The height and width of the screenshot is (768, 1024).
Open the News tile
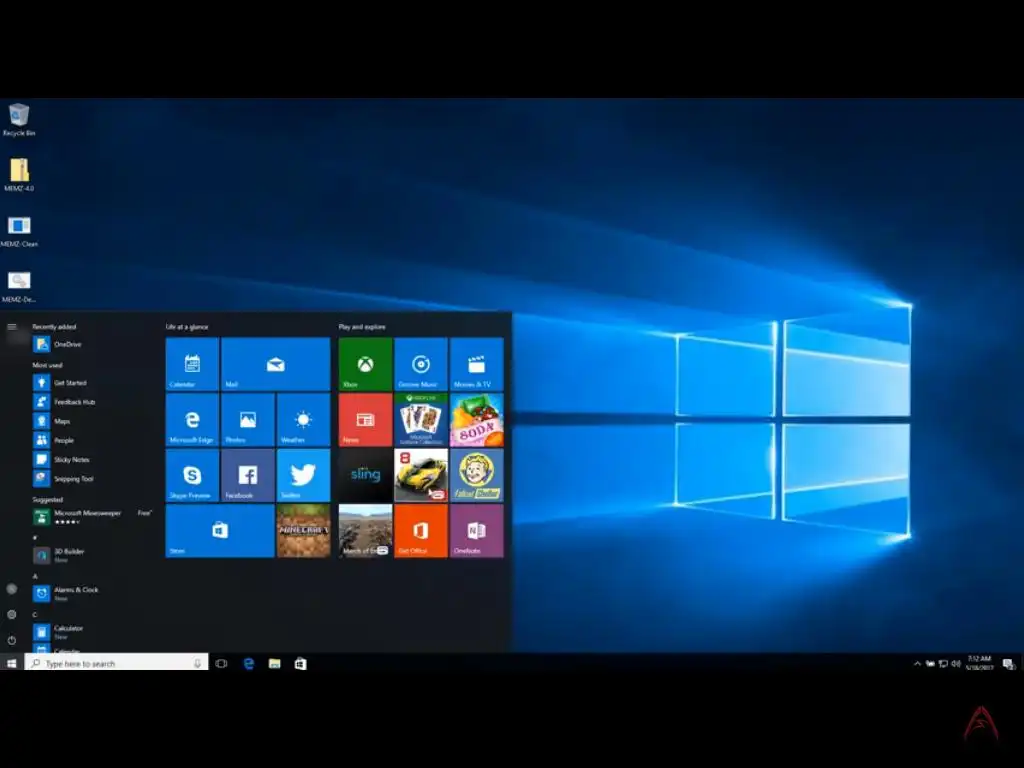pos(365,419)
